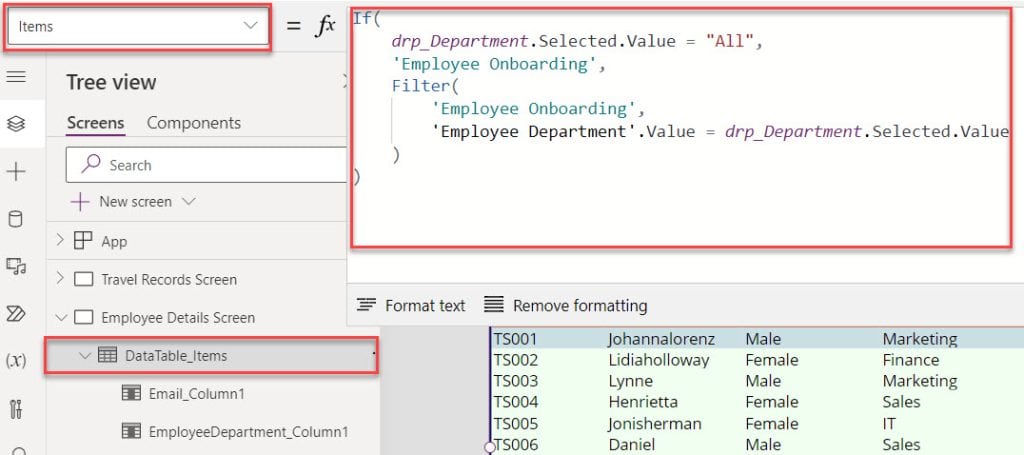Expand the App tree node
Viewport: 1024px width, 455px height.
pos(60,240)
